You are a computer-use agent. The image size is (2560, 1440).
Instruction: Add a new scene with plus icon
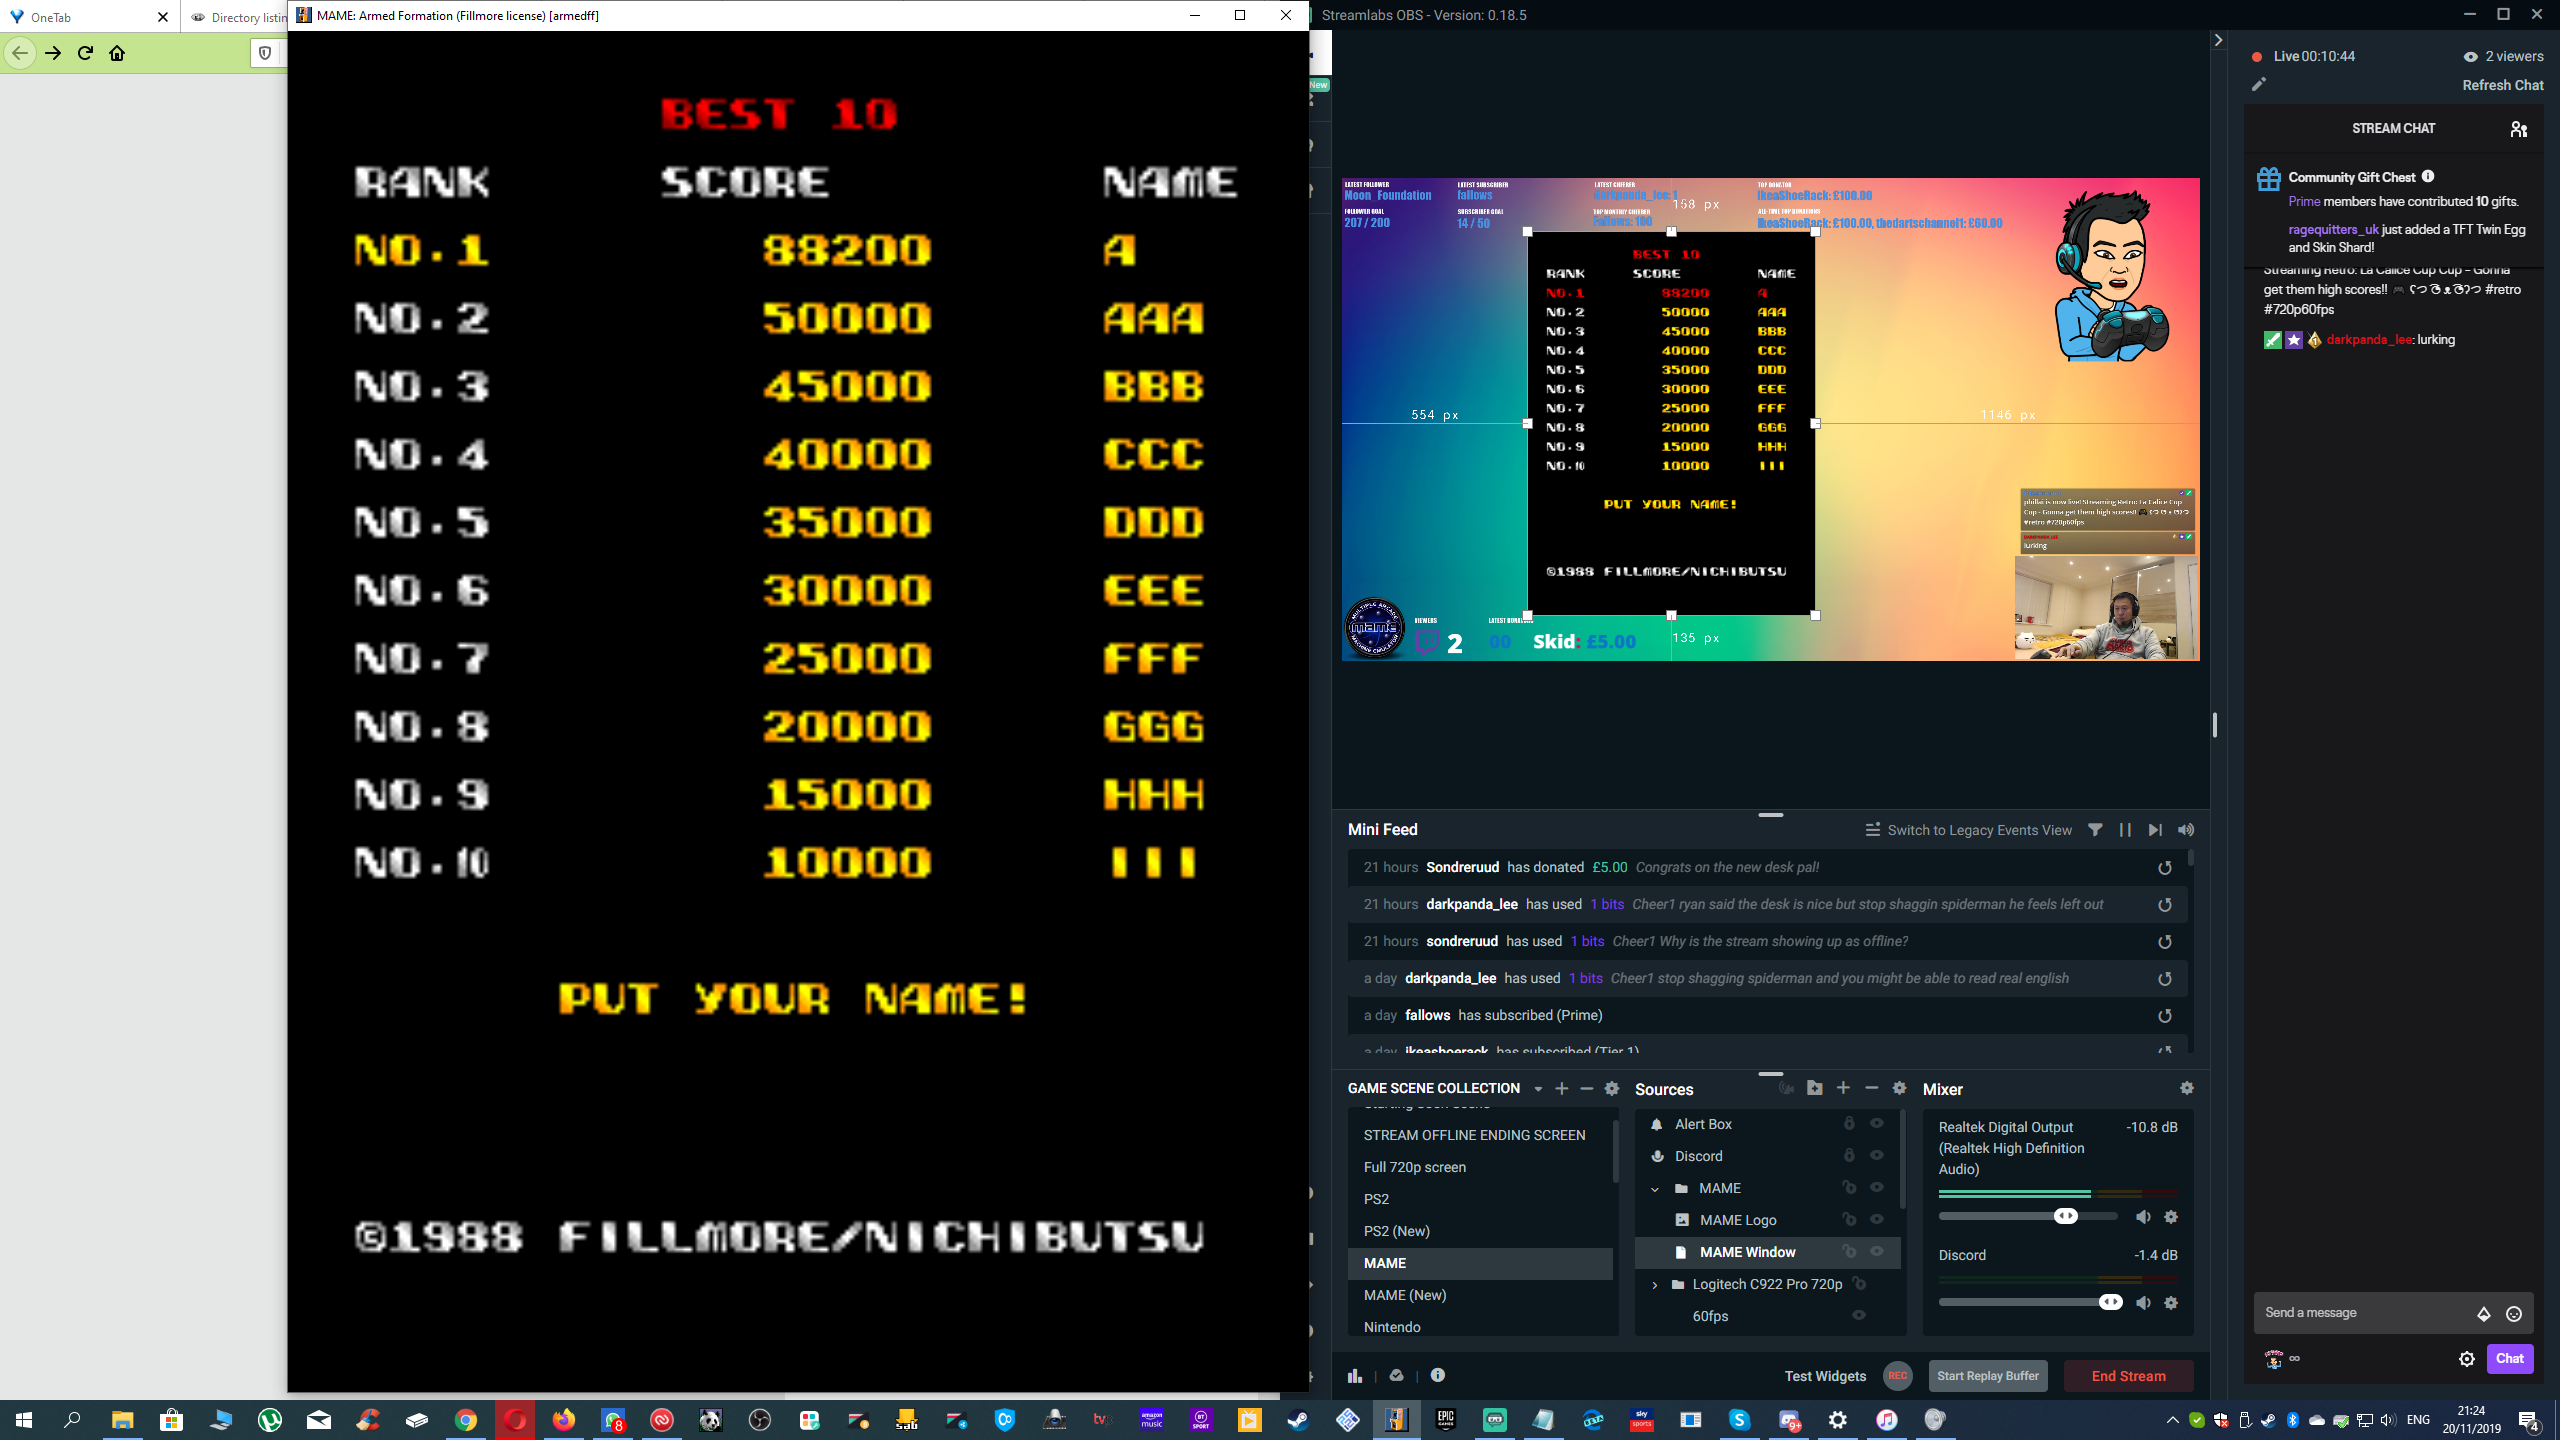click(1561, 1088)
